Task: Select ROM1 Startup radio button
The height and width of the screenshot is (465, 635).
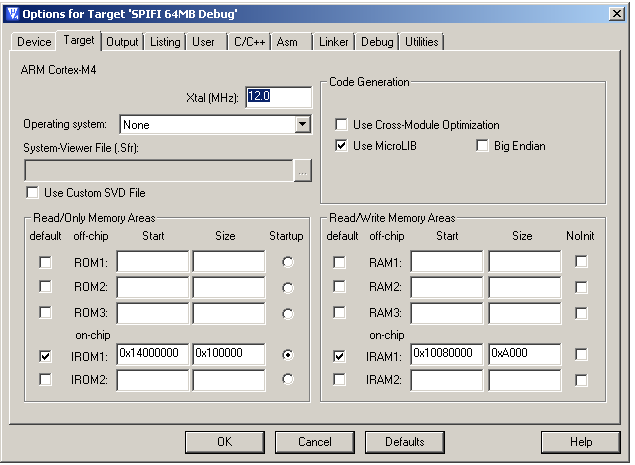Action: pyautogui.click(x=288, y=262)
